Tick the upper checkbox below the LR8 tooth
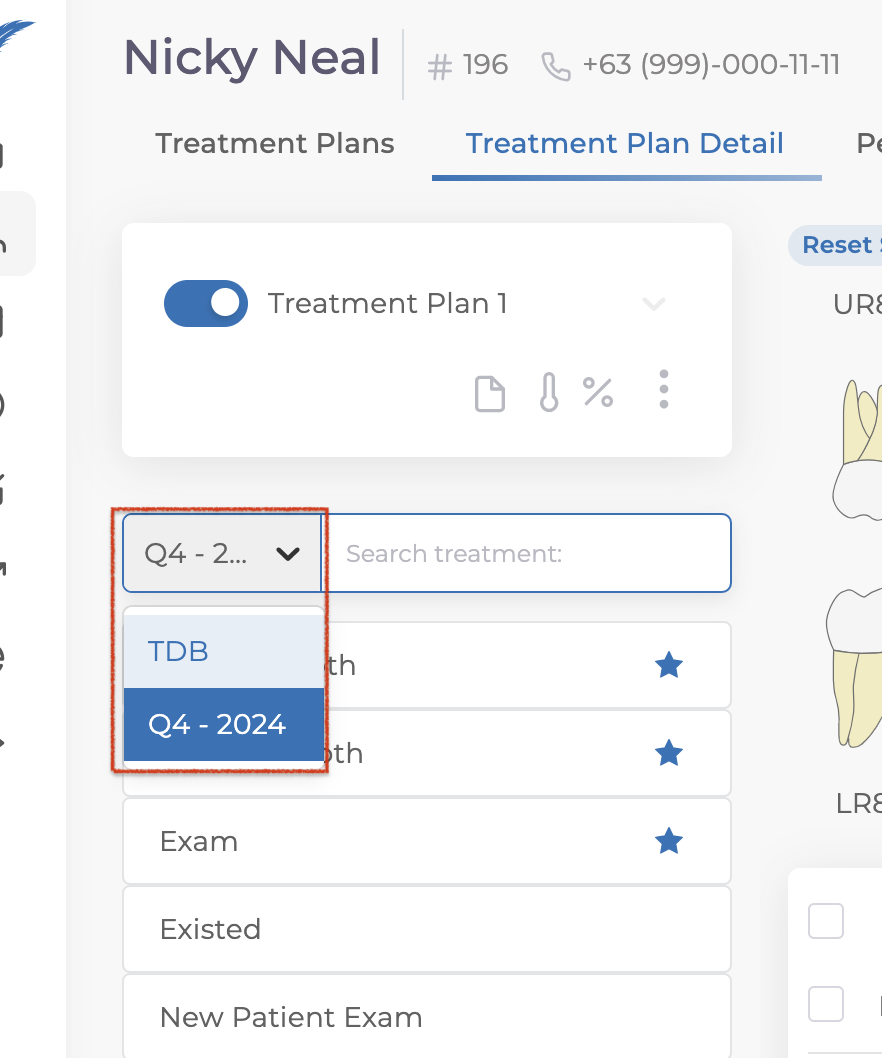 tap(826, 921)
